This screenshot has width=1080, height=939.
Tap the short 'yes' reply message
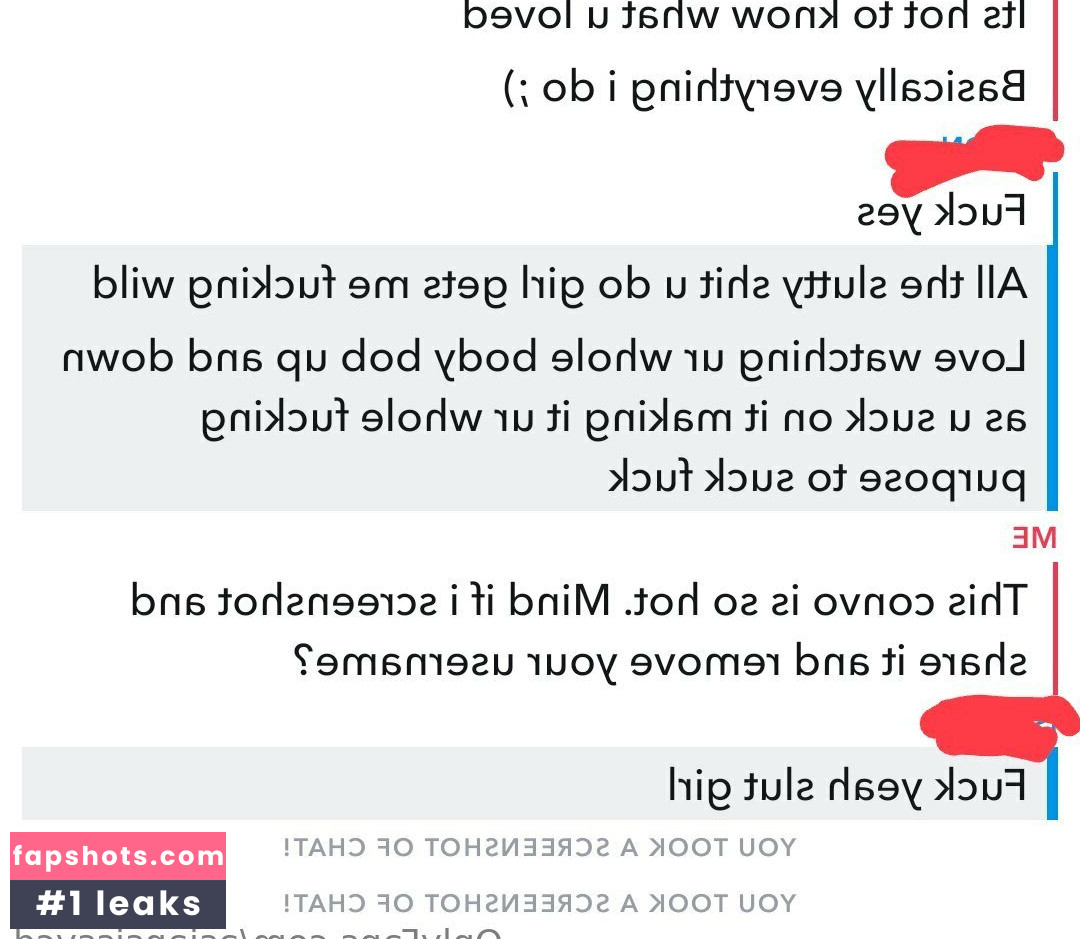pos(941,211)
